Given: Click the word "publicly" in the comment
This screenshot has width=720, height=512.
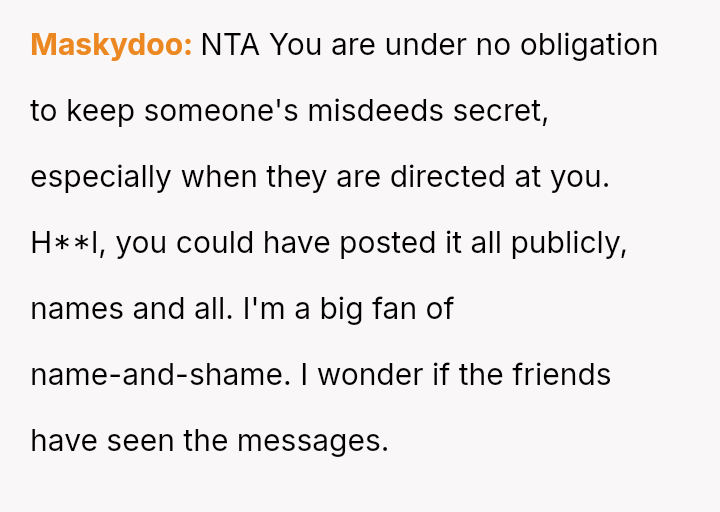Looking at the screenshot, I should coord(567,243).
